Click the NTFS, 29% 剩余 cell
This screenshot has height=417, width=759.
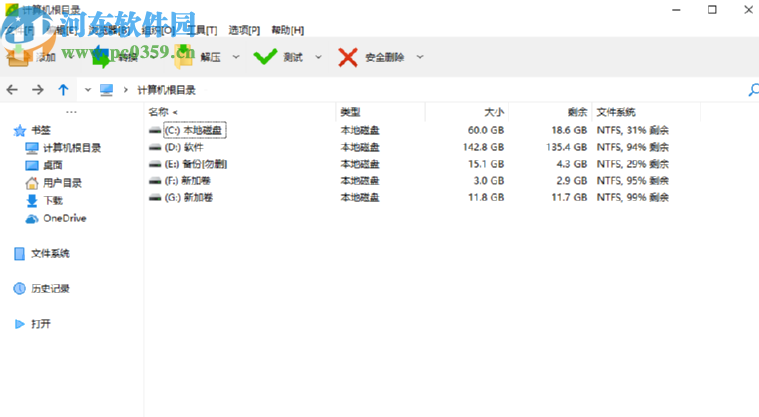click(633, 164)
